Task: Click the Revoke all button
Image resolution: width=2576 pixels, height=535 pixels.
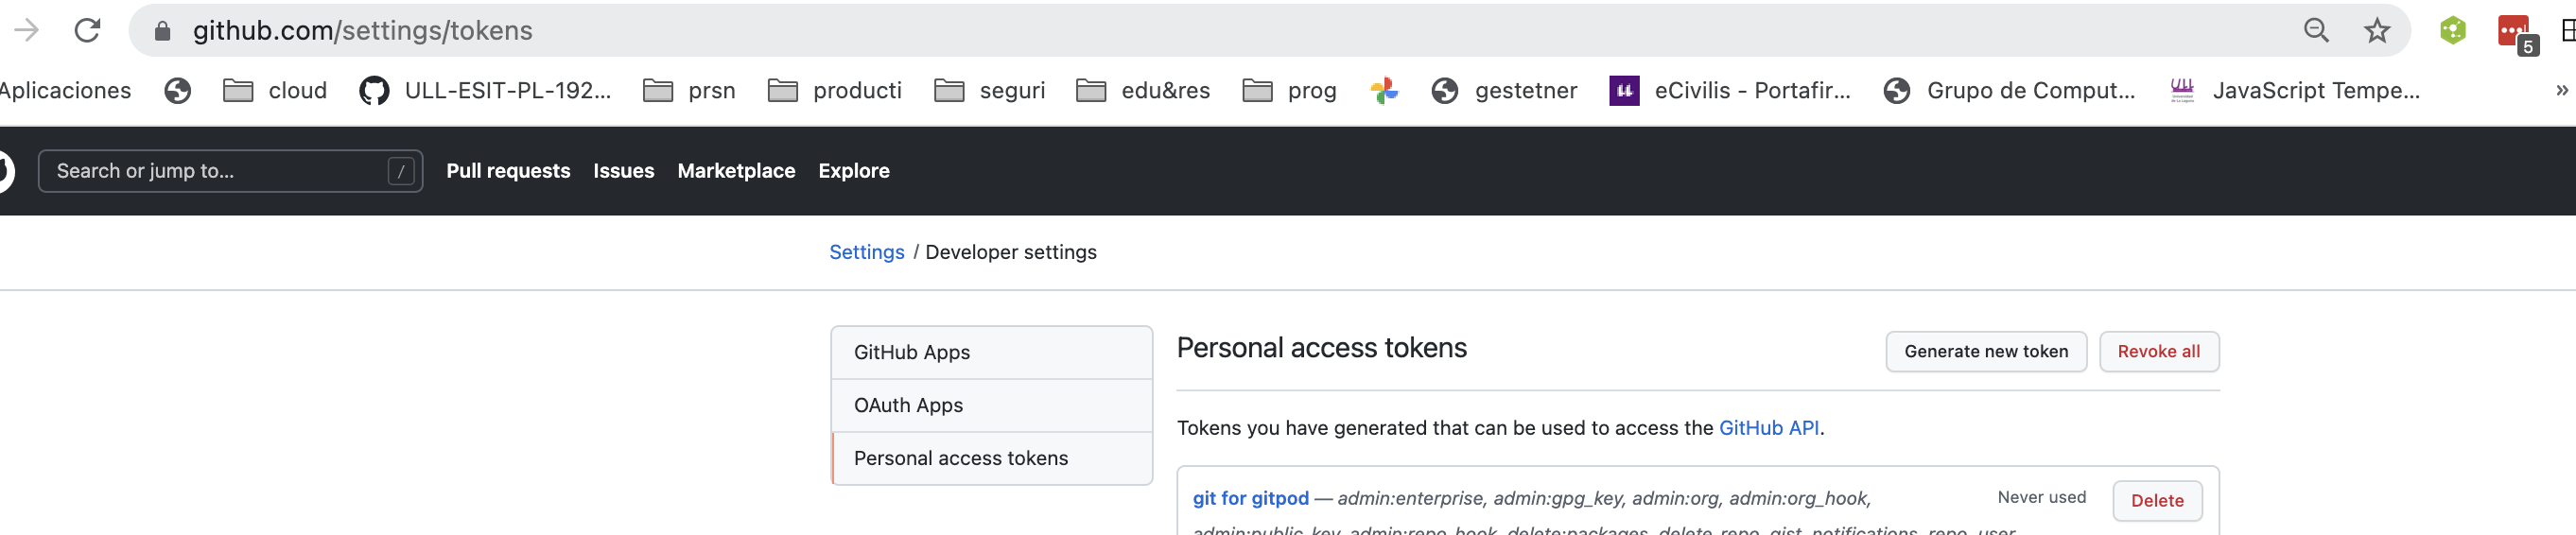Action: pos(2158,352)
